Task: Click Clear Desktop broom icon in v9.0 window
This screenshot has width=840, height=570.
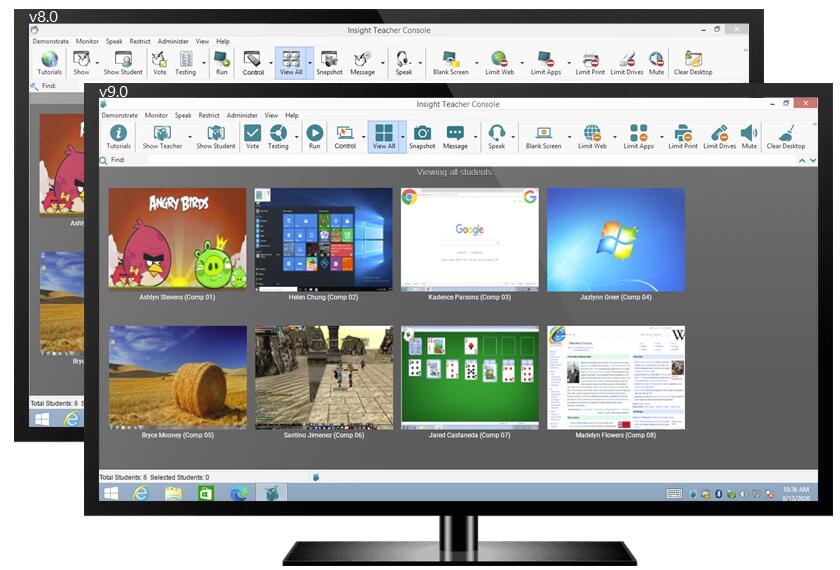Action: point(785,134)
